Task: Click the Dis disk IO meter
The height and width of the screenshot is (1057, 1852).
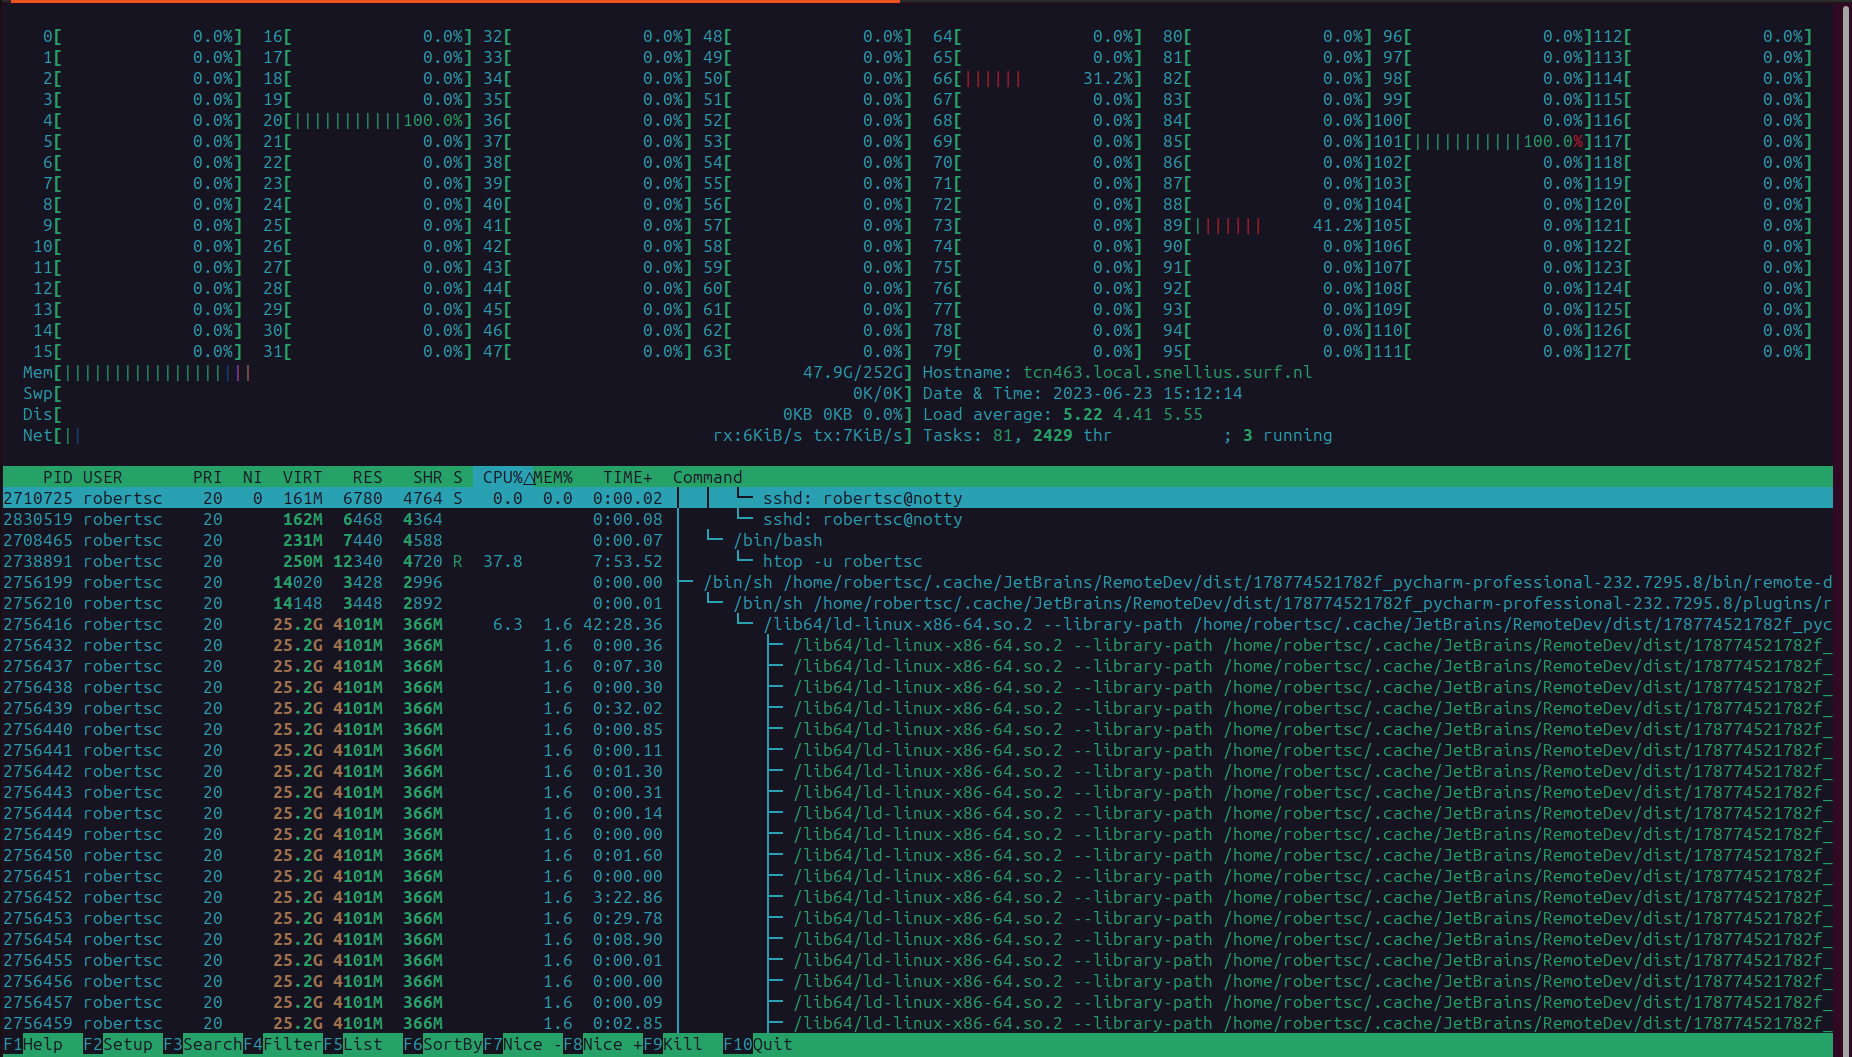Action: pyautogui.click(x=467, y=414)
